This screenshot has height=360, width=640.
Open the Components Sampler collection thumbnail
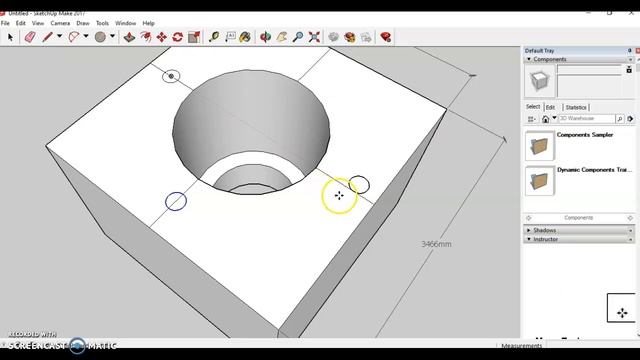[540, 146]
